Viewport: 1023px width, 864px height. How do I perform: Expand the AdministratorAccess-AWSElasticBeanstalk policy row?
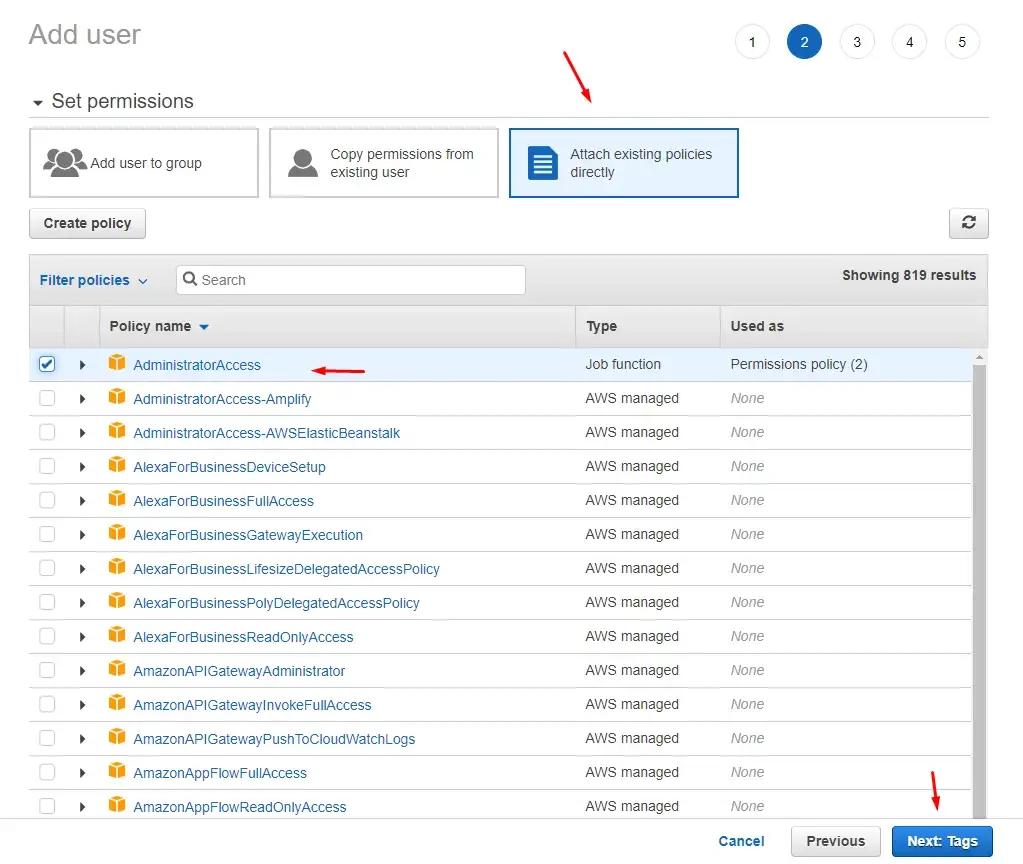[83, 433]
